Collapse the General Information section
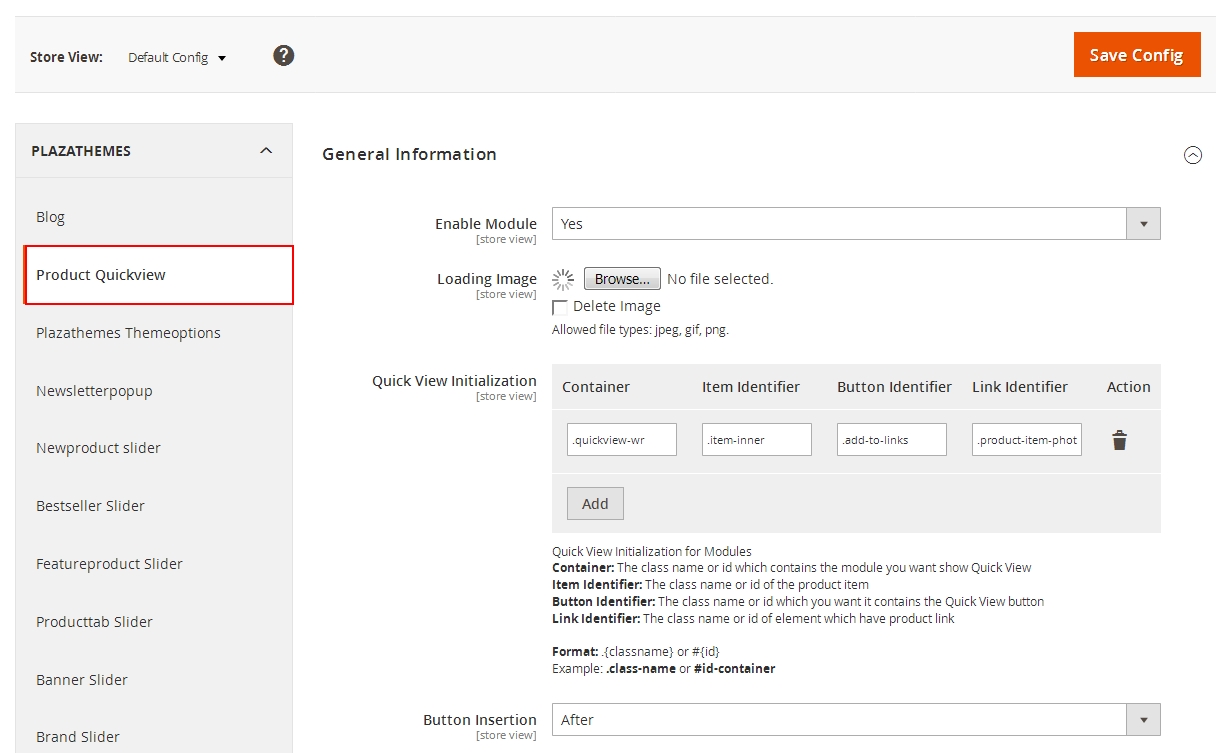Image resolution: width=1230 pixels, height=753 pixels. pyautogui.click(x=1192, y=155)
